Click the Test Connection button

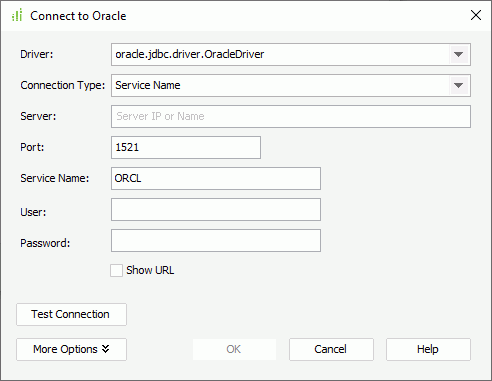[x=71, y=314]
